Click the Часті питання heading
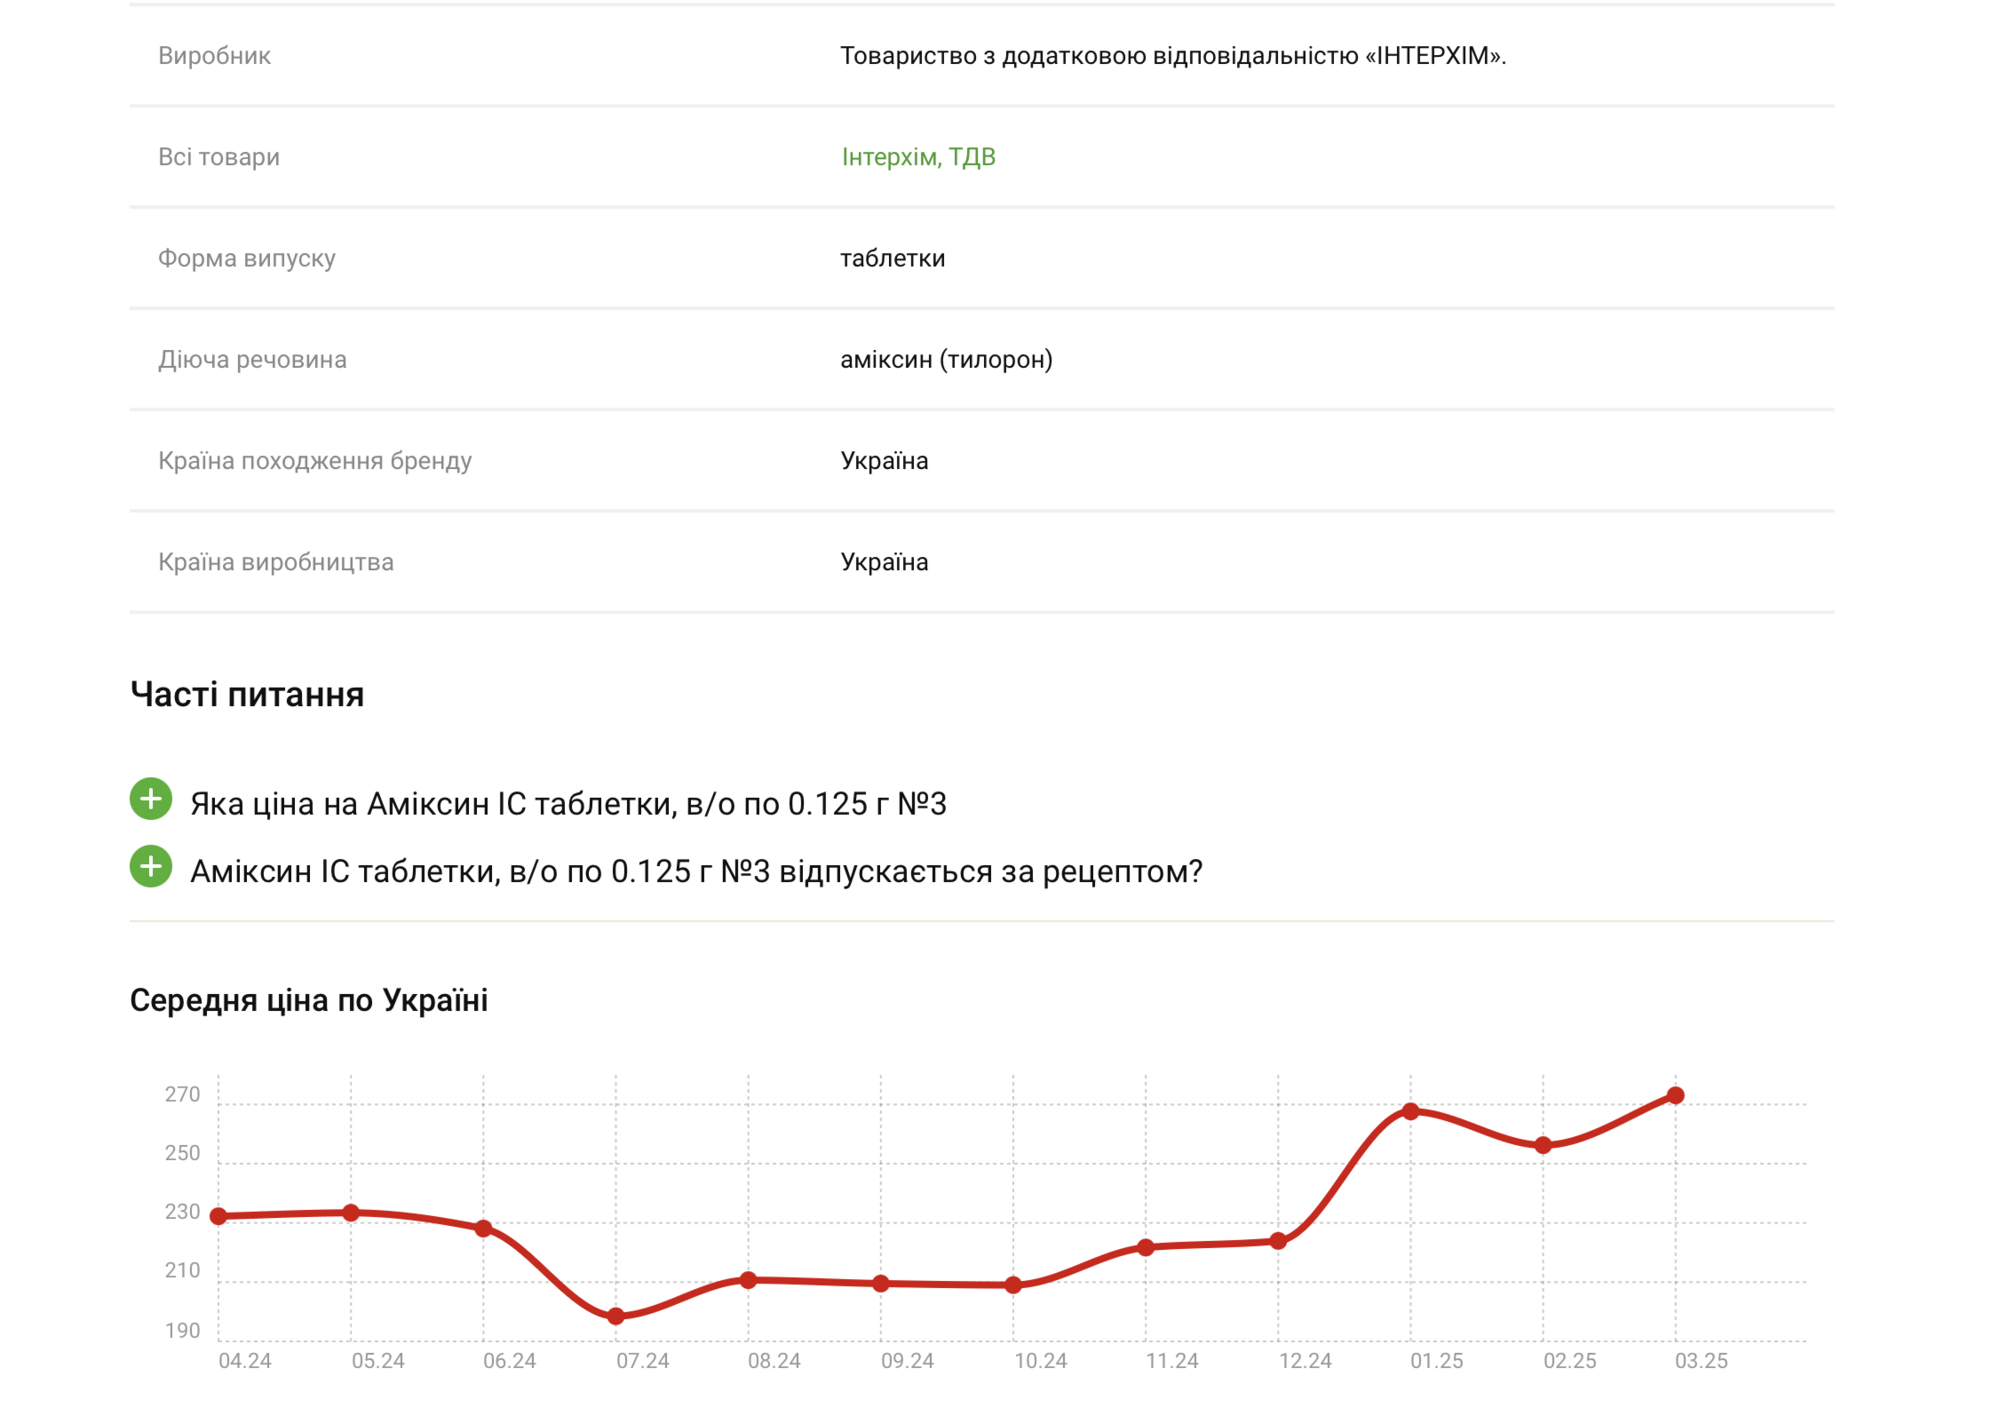The height and width of the screenshot is (1416, 2000). click(247, 695)
